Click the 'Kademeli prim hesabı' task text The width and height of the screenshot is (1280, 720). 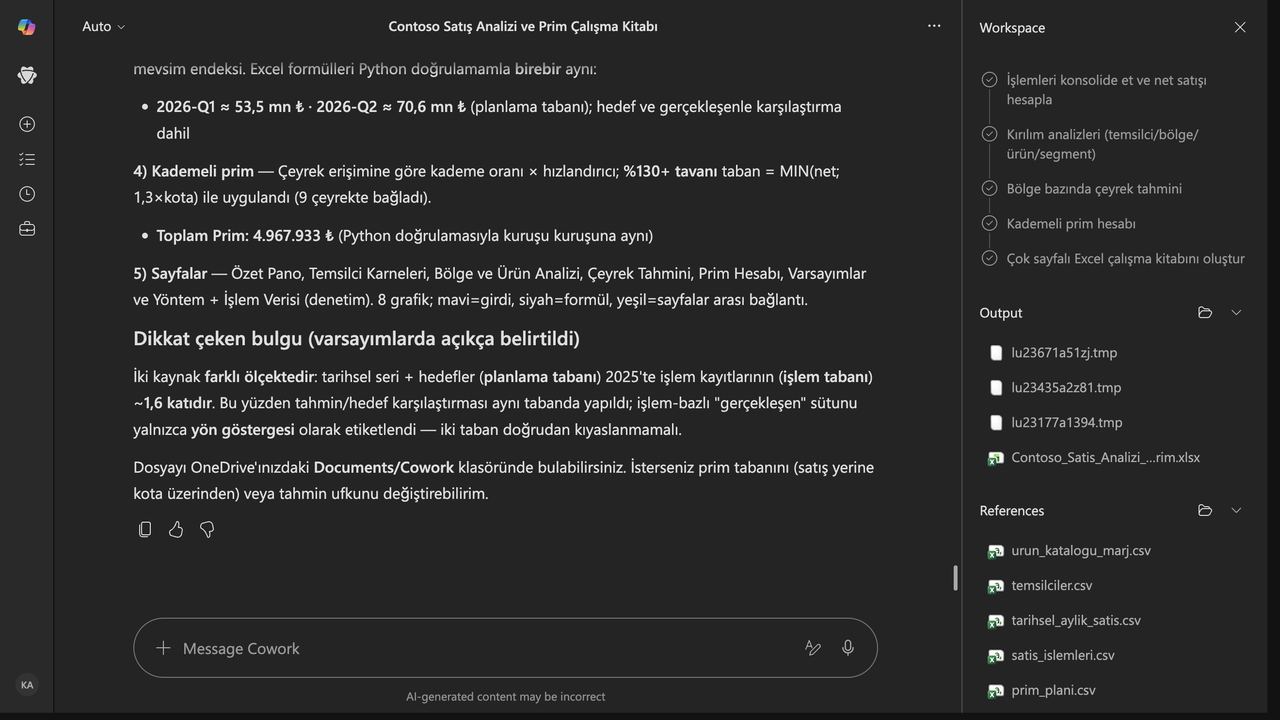tap(1071, 223)
